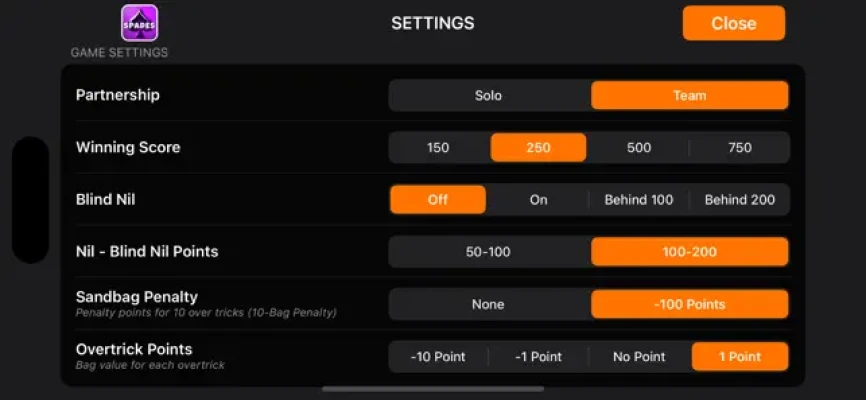866x400 pixels.
Task: Set winning score to 500
Action: [639, 148]
